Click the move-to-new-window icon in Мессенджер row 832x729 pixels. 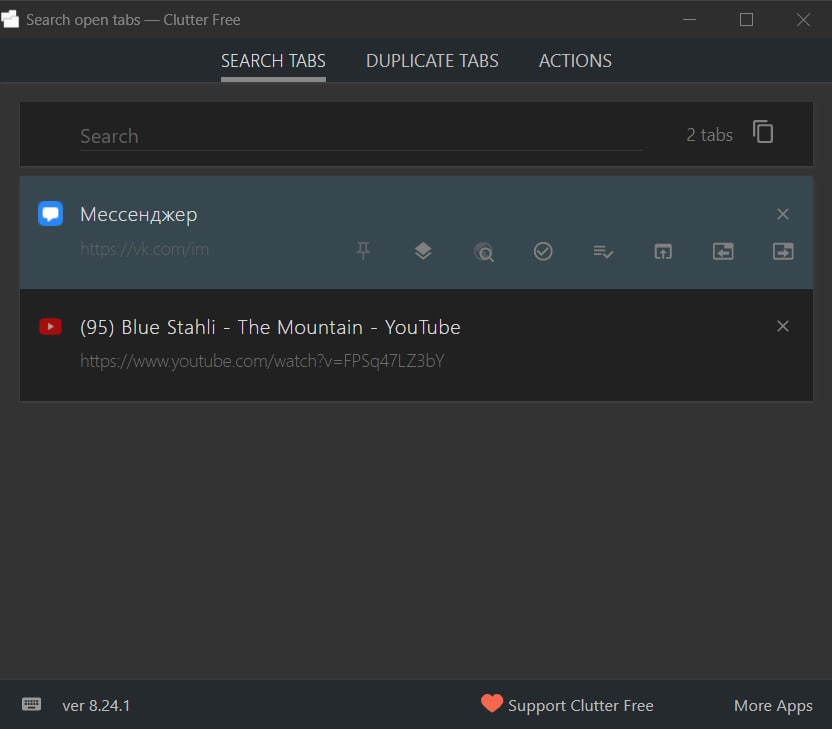(663, 251)
